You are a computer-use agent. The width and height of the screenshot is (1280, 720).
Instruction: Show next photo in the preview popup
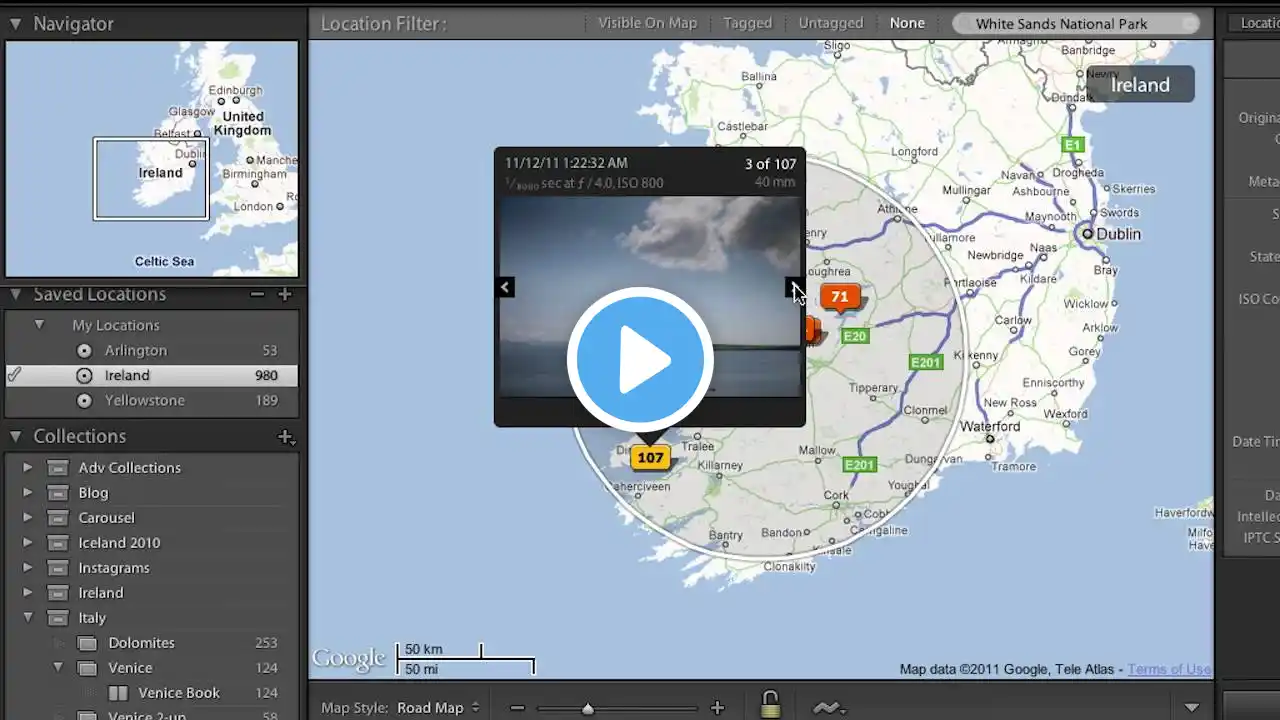click(x=793, y=288)
